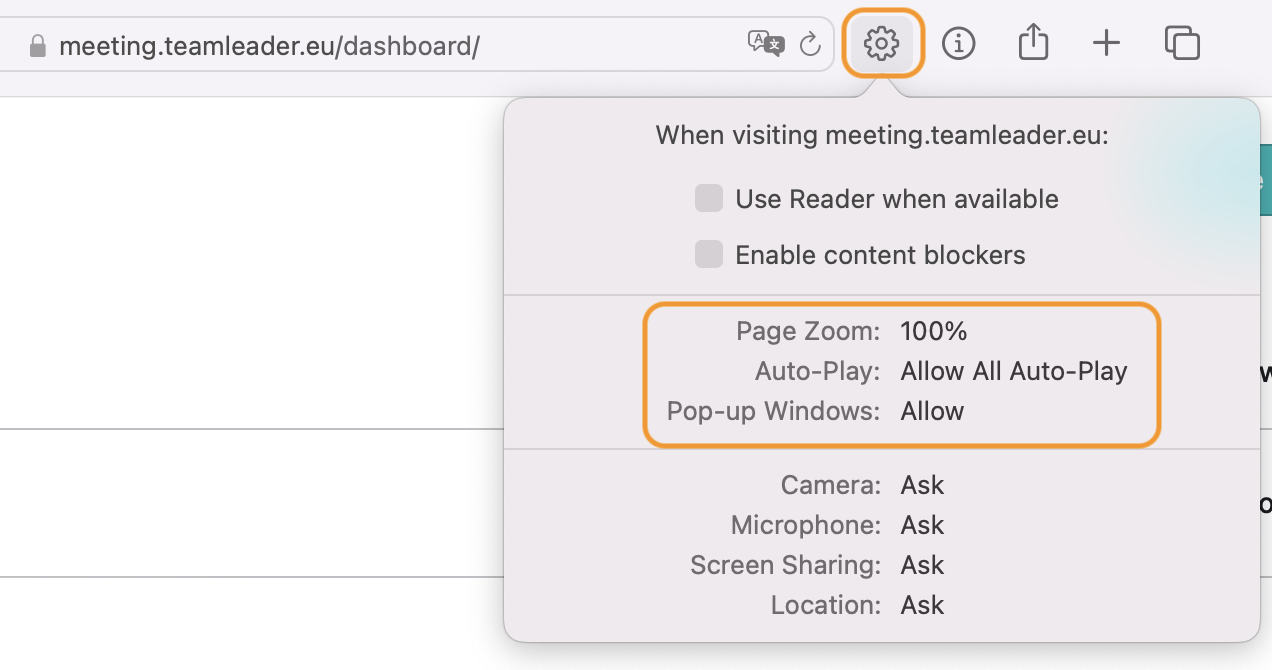Image resolution: width=1272 pixels, height=670 pixels.
Task: Click the padlock icon in address bar
Action: pyautogui.click(x=38, y=46)
